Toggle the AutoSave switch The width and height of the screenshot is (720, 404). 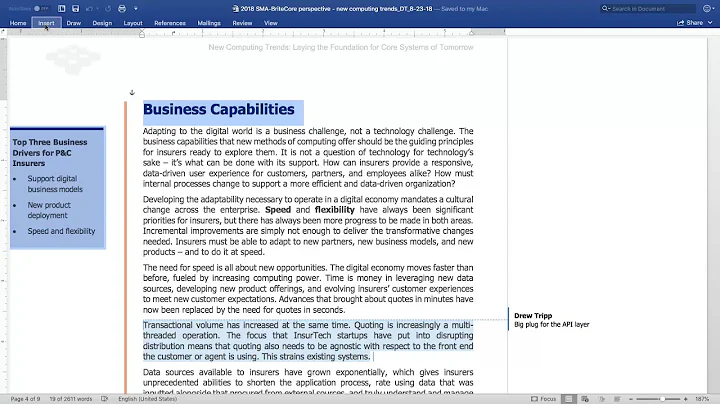click(41, 9)
